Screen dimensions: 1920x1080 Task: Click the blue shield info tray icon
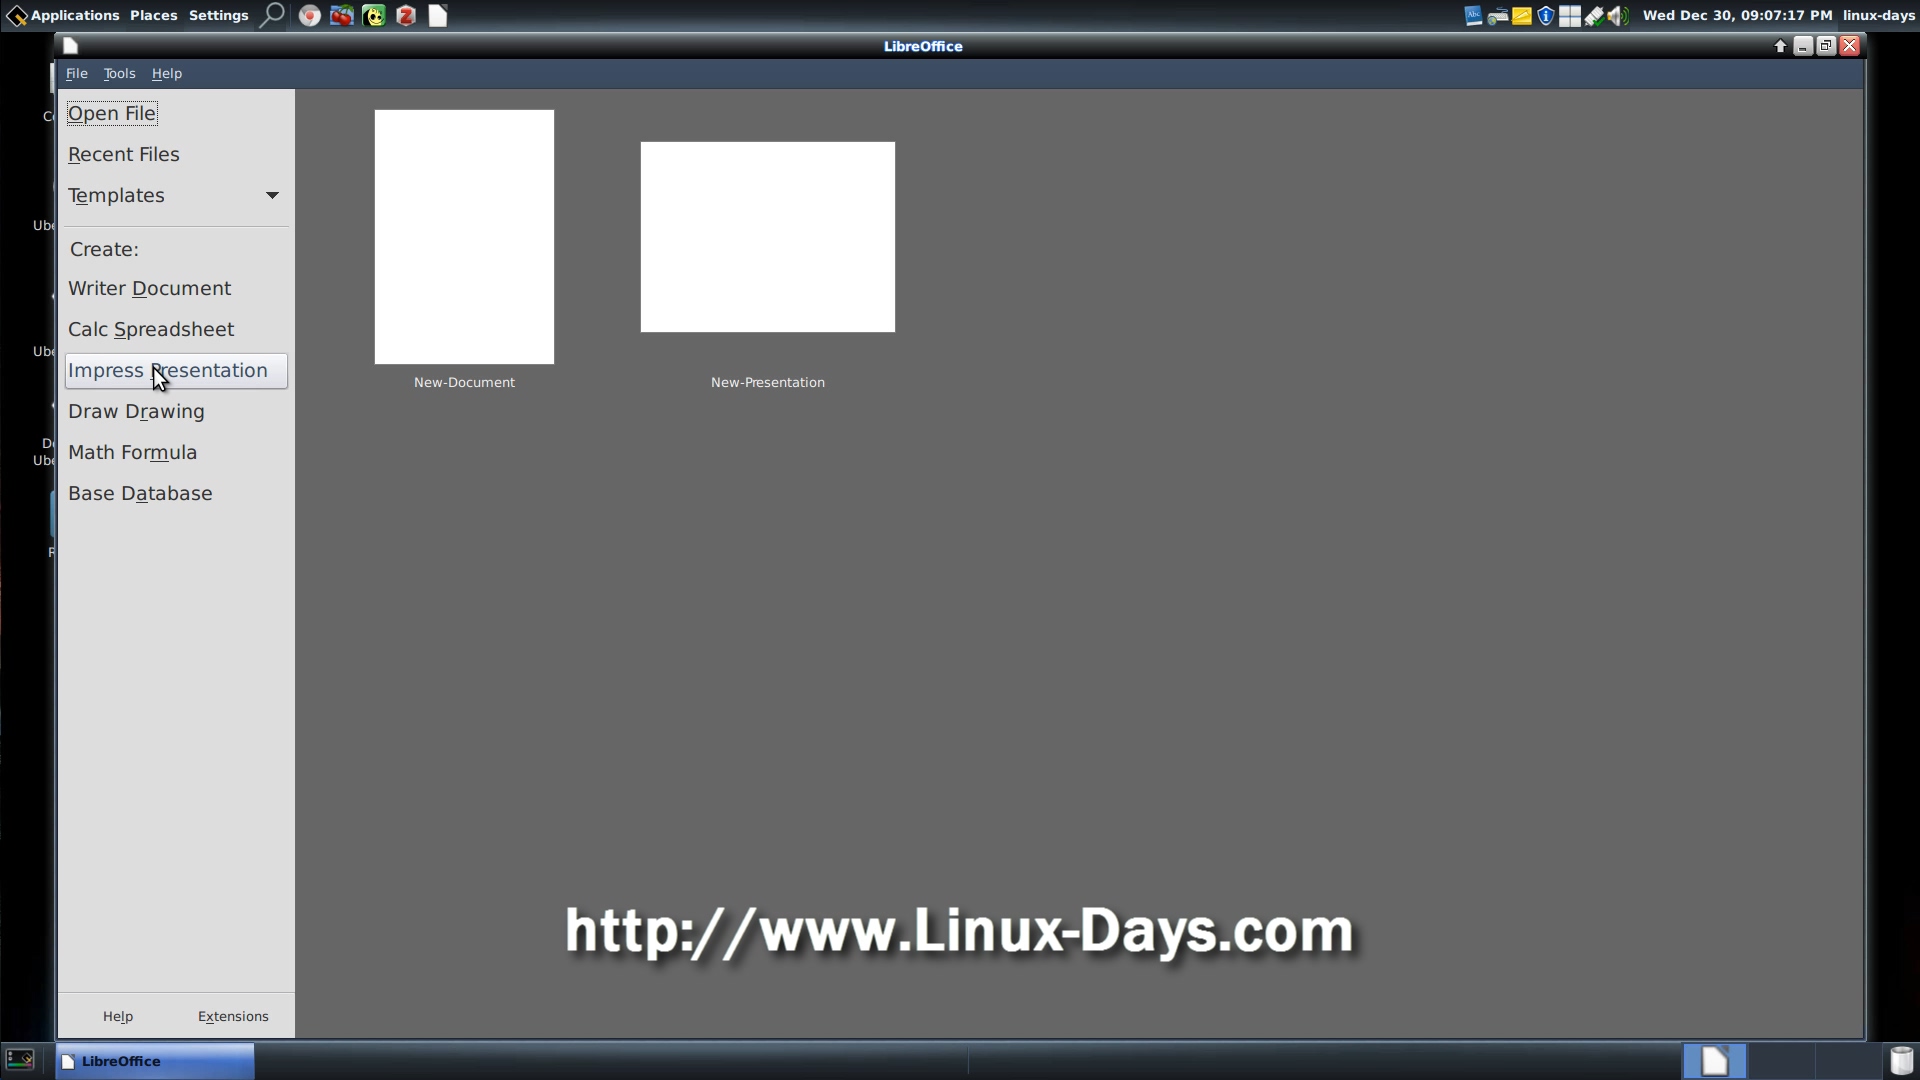pyautogui.click(x=1545, y=15)
